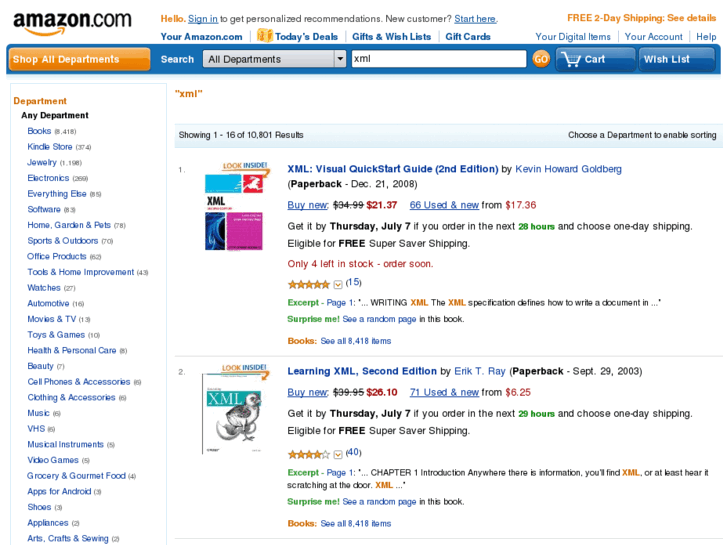This screenshot has height=545, width=727.
Task: Click Buy new for $26.10 book
Action: (307, 392)
